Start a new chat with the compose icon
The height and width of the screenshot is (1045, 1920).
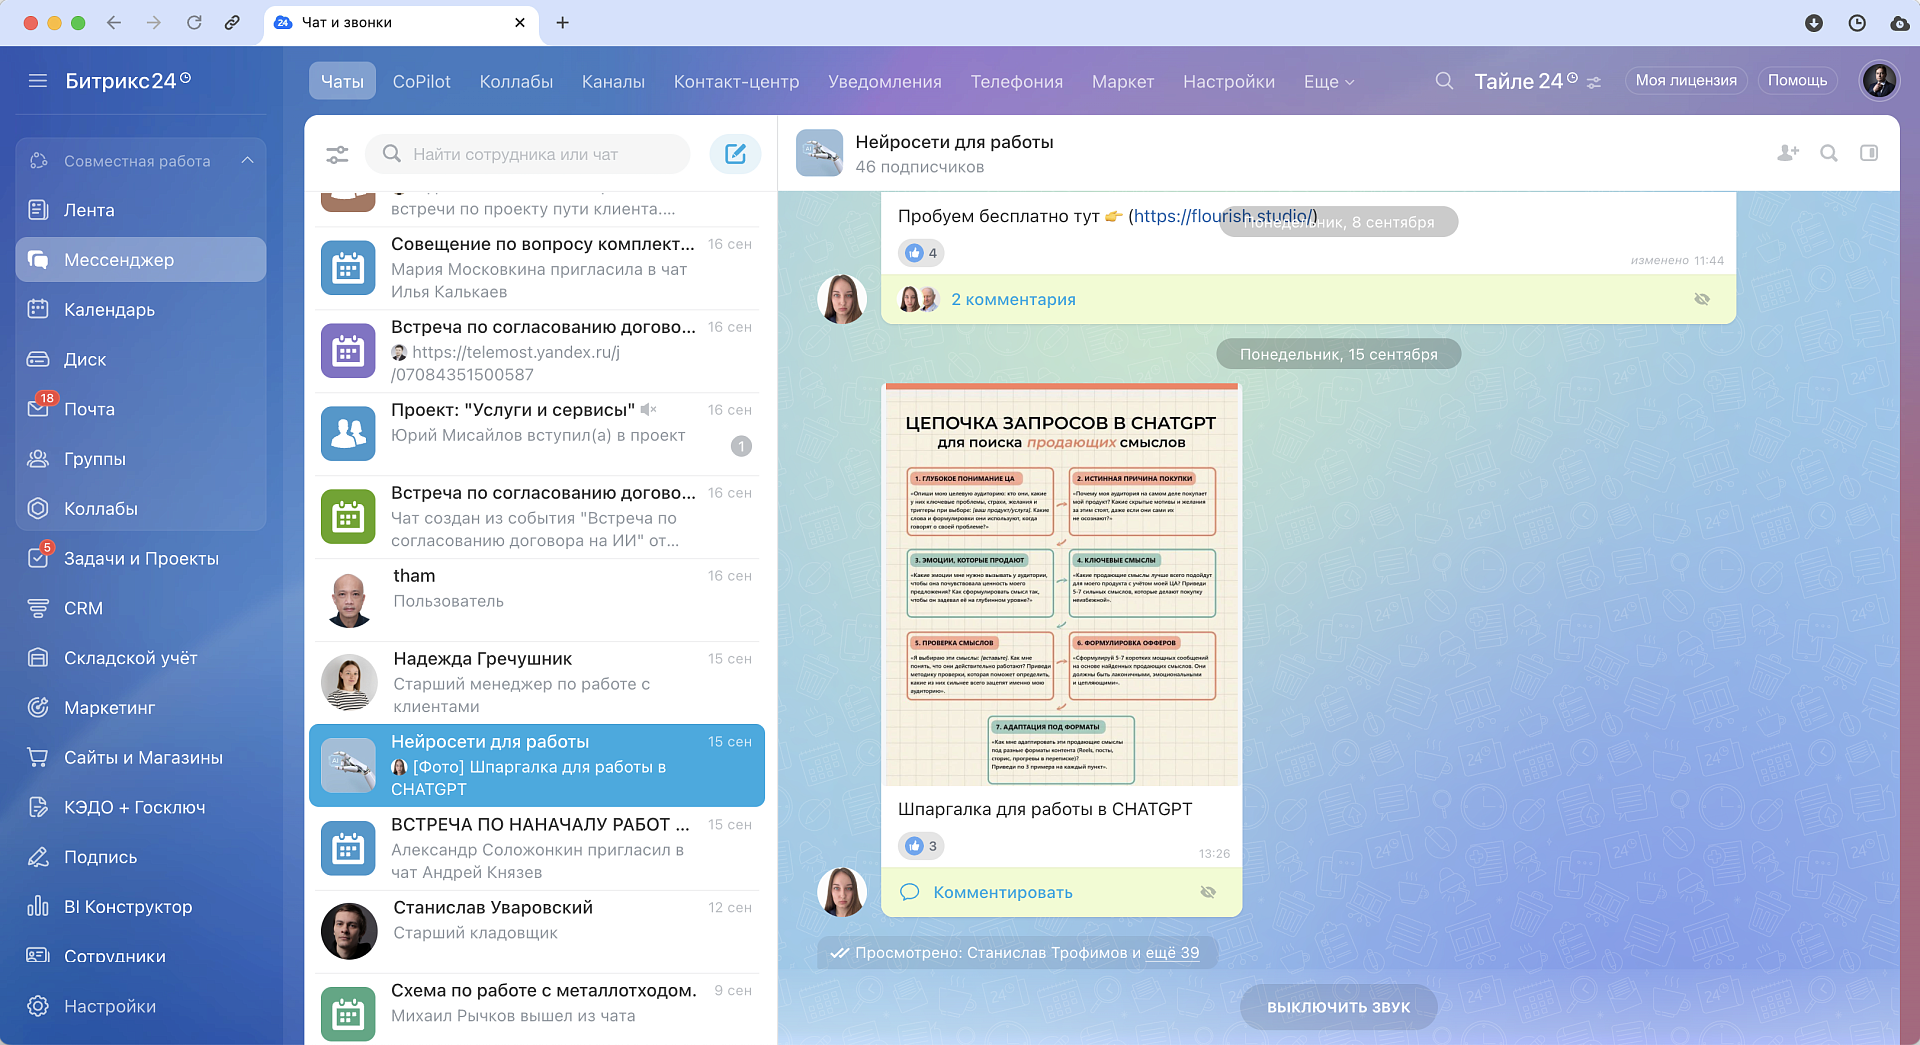(735, 154)
